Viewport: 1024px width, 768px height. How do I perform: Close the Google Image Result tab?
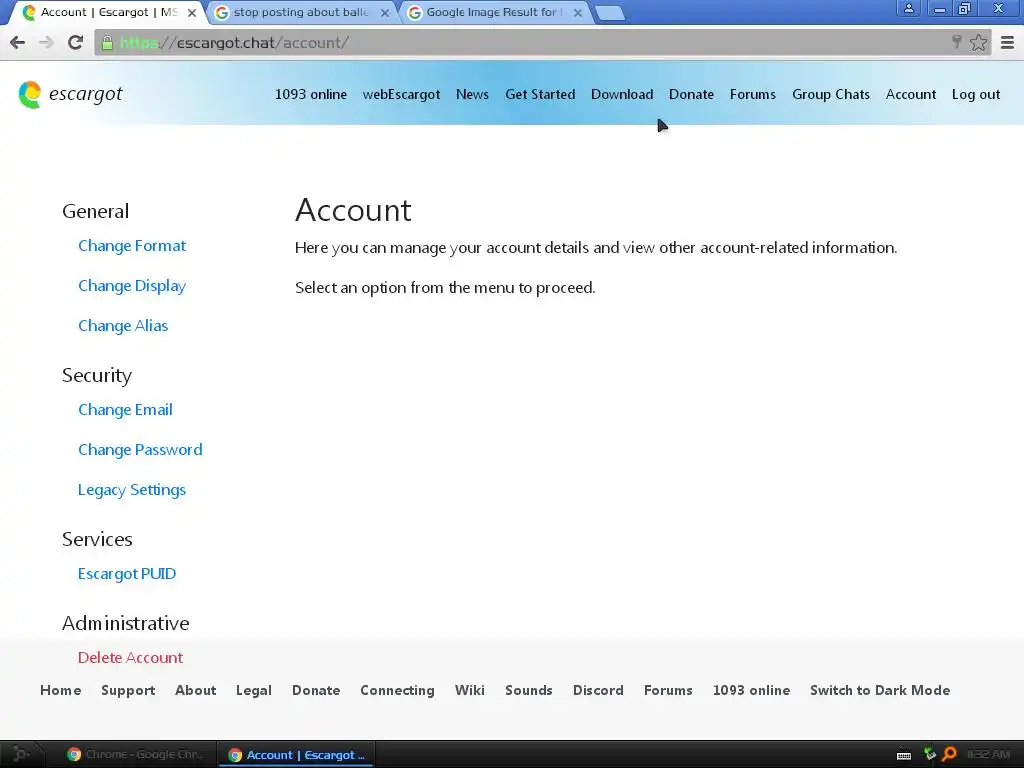(577, 12)
